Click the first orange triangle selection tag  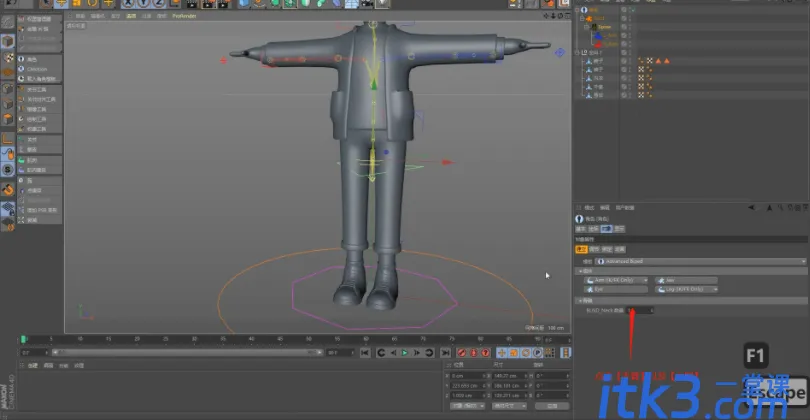(x=658, y=61)
